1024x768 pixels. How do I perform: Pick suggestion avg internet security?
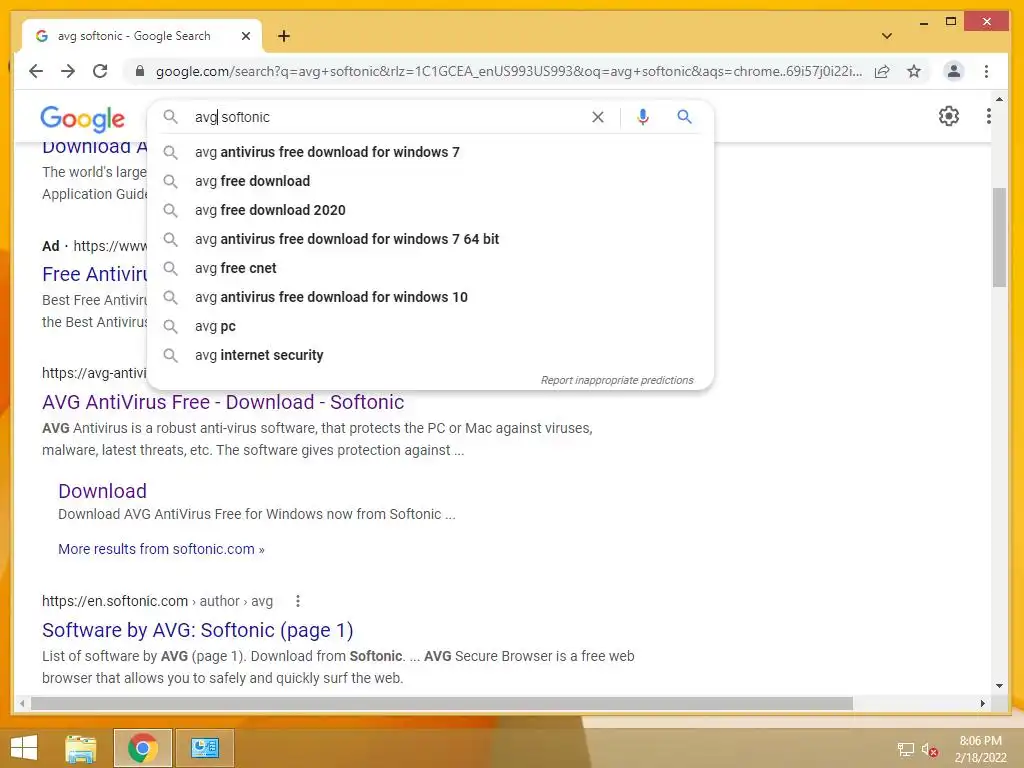point(431,355)
